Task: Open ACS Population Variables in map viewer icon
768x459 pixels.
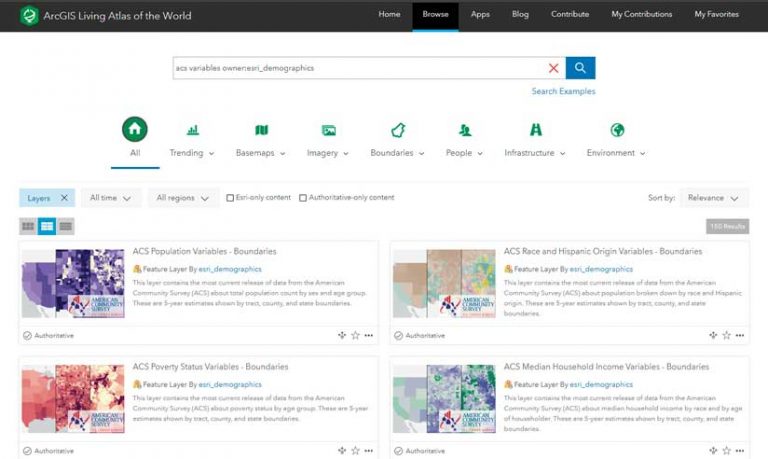Action: 342,336
